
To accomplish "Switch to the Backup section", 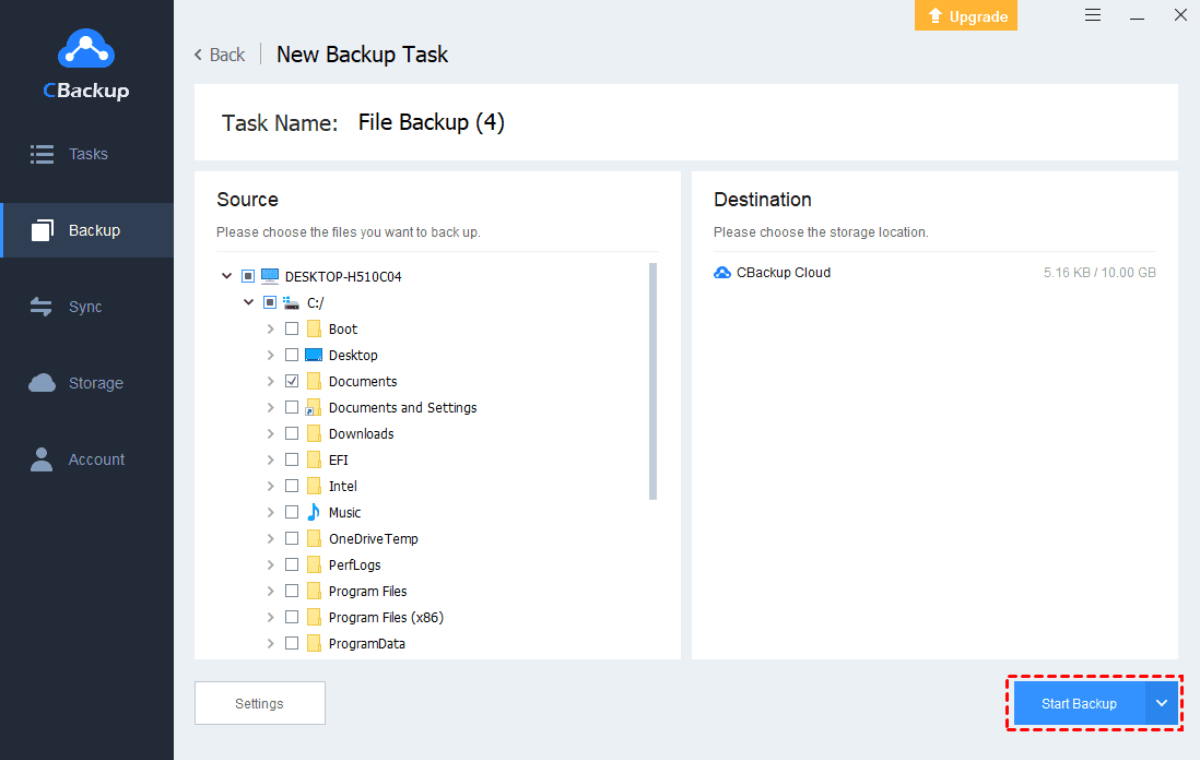I will 87,231.
